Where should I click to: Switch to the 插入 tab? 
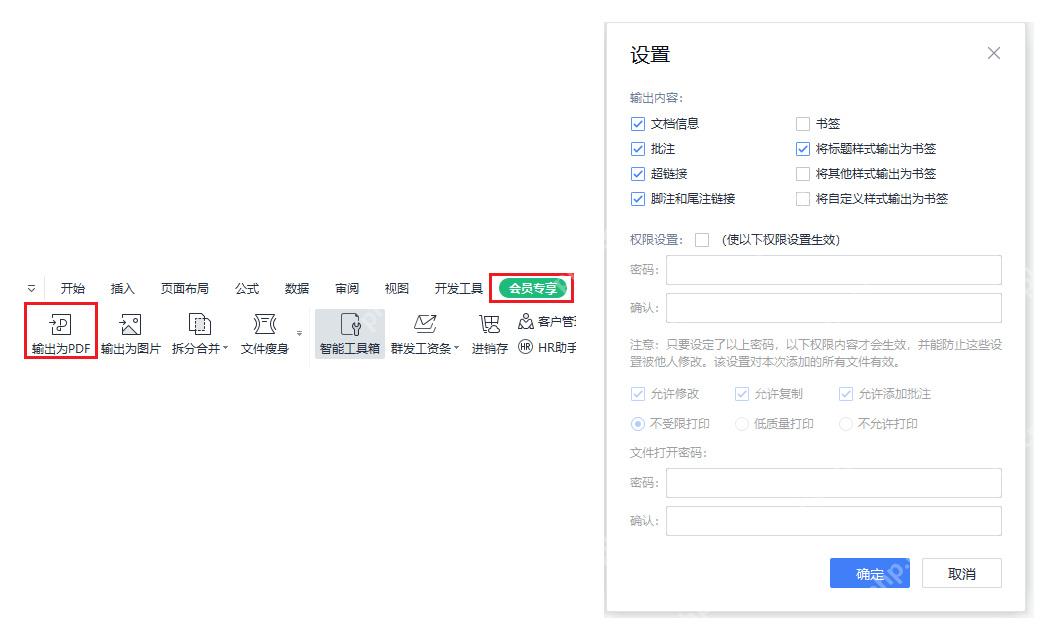coord(123,288)
